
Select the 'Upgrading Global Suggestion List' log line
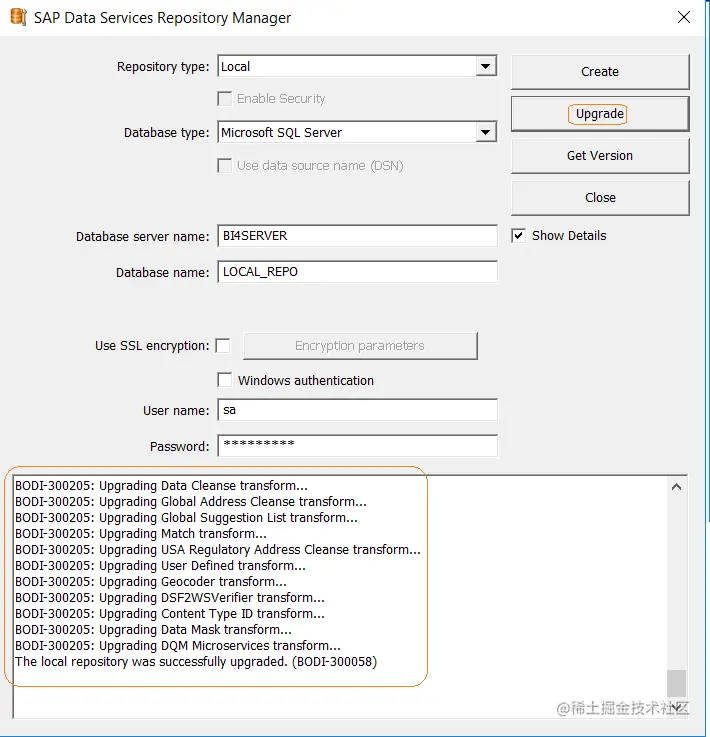point(186,517)
